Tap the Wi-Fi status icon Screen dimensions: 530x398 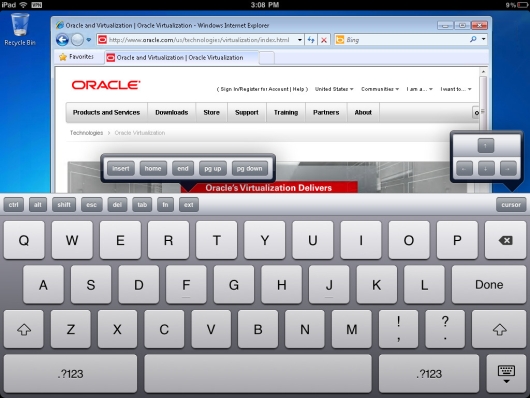[23, 5]
